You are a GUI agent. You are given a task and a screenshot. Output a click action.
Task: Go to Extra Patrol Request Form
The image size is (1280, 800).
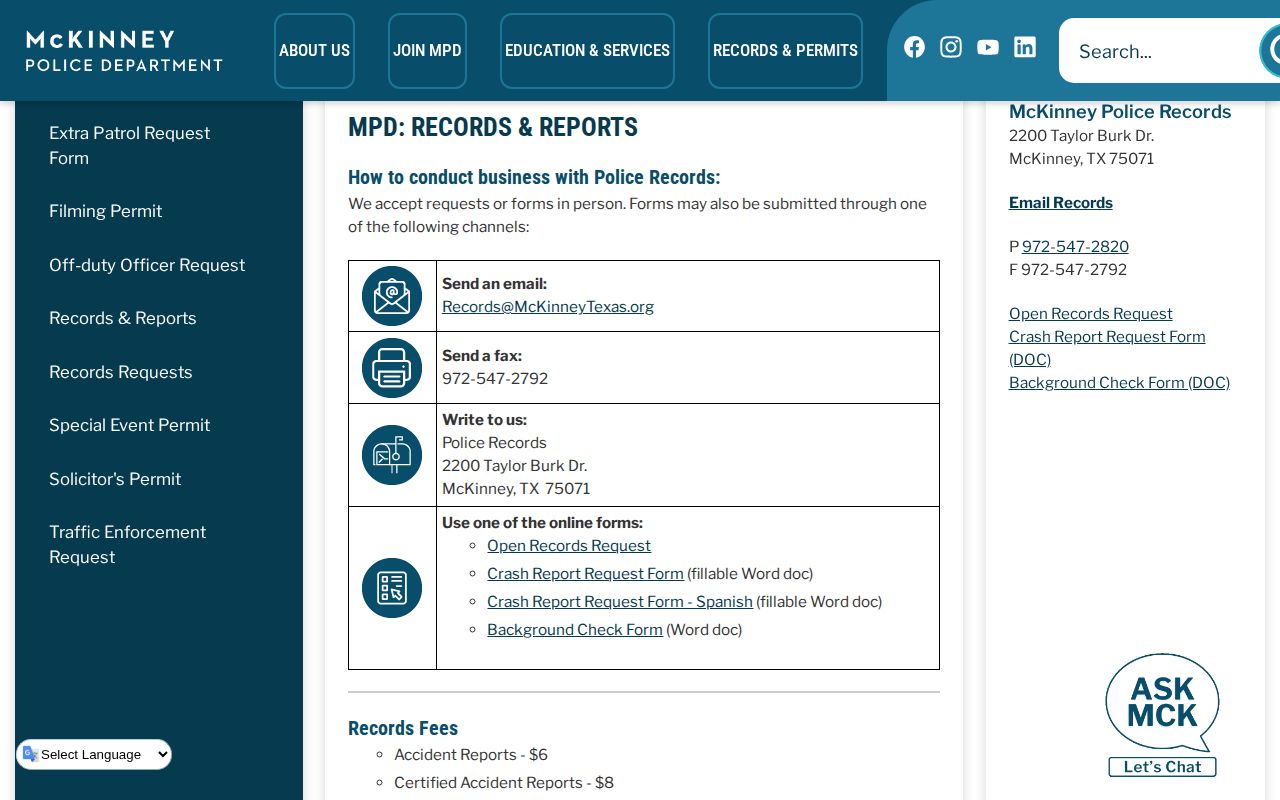tap(129, 145)
